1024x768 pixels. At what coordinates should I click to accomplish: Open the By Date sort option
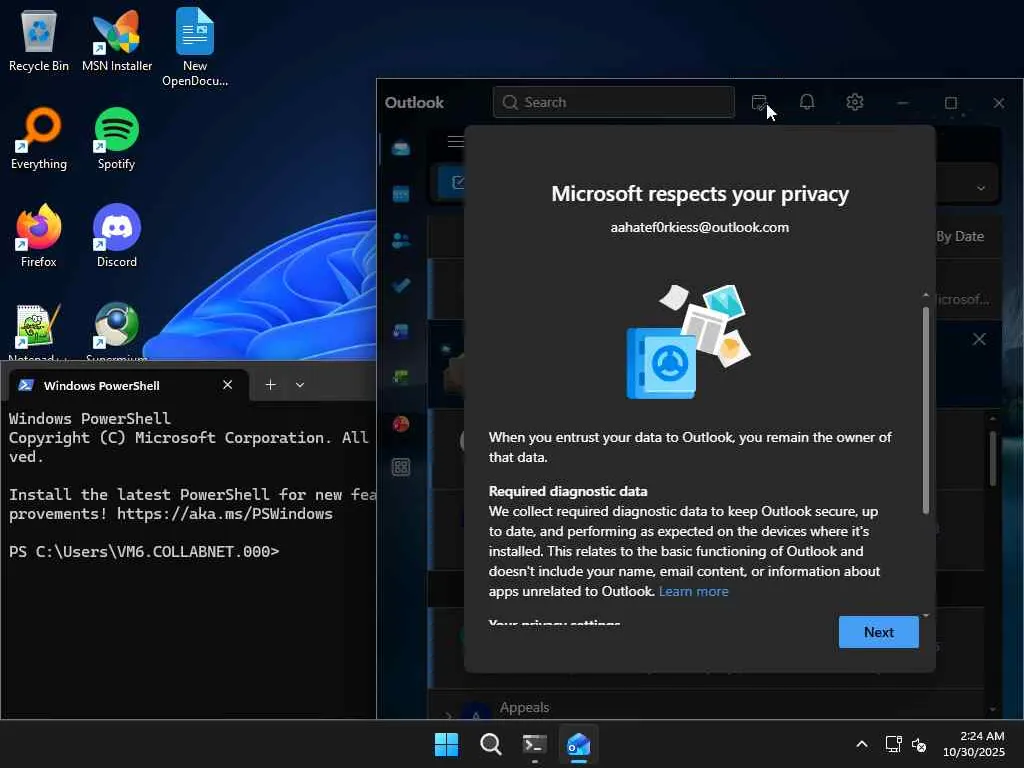coord(960,236)
